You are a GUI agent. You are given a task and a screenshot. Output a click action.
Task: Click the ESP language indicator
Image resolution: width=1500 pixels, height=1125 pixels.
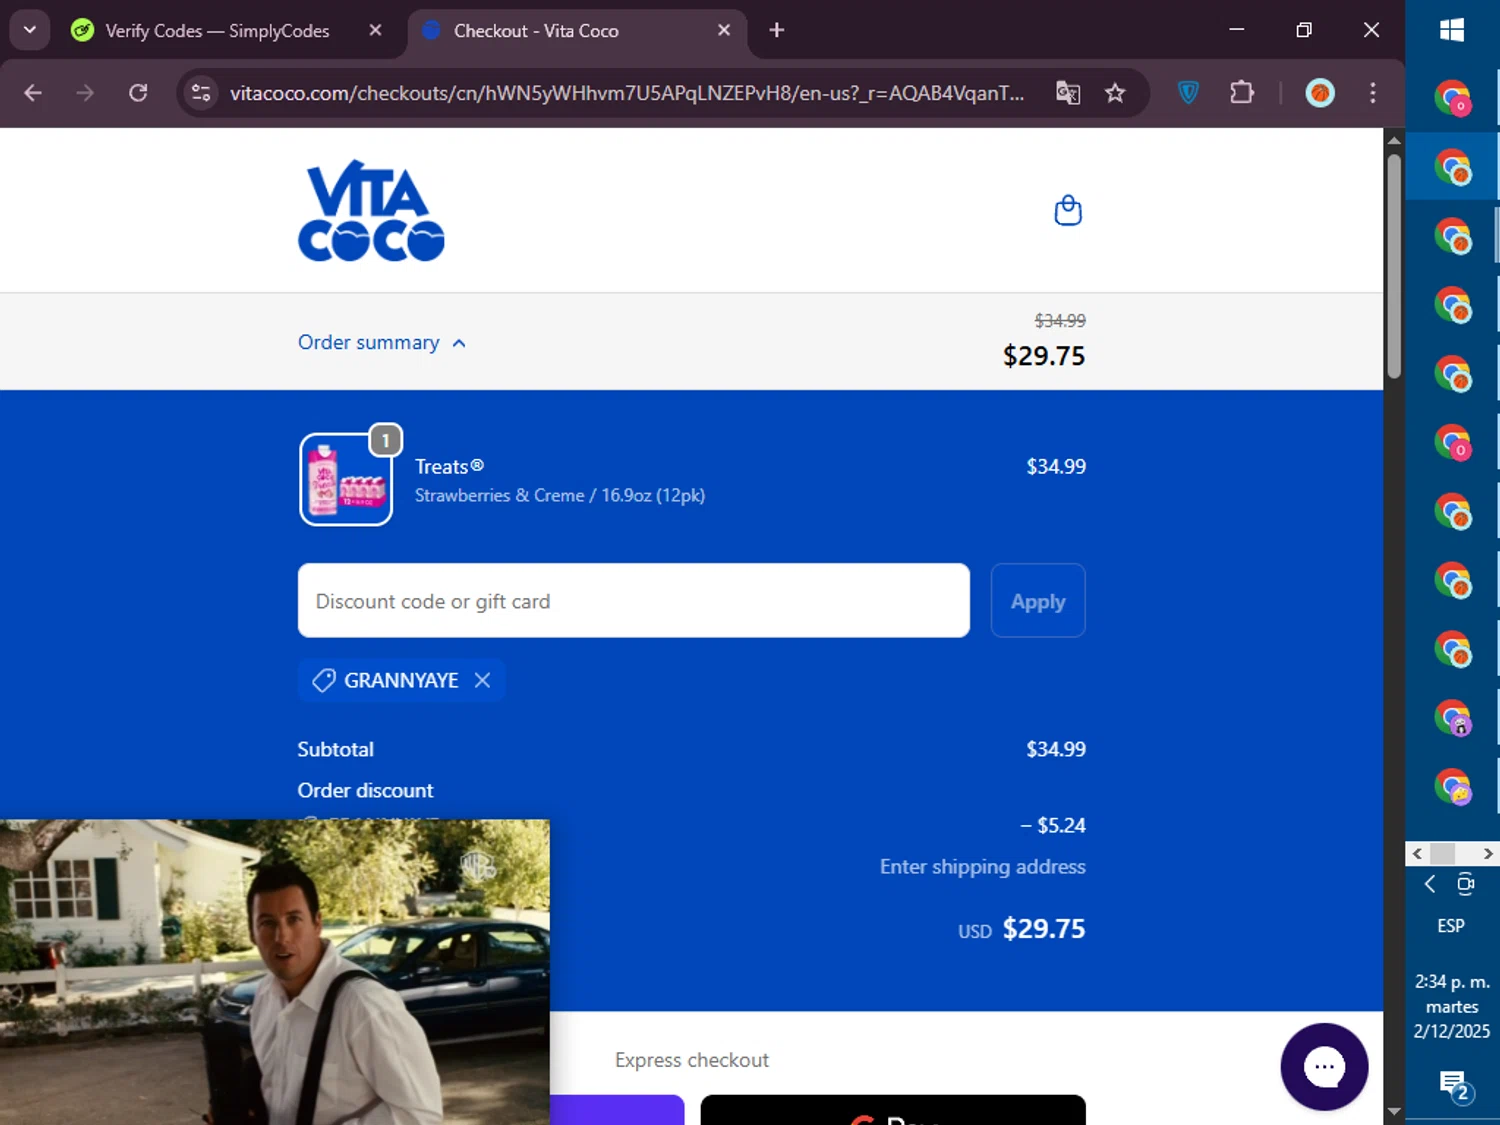click(1451, 926)
